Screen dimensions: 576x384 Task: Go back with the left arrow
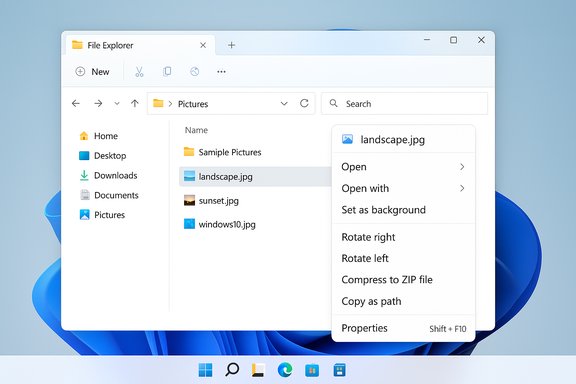76,104
